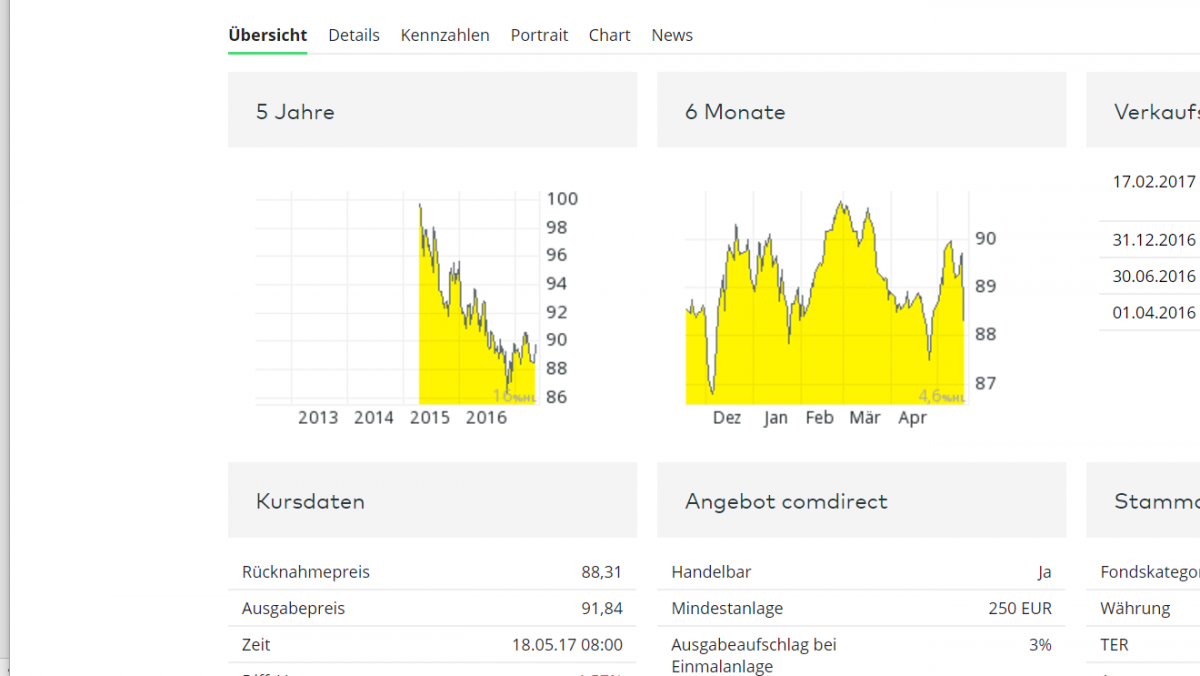1200x676 pixels.
Task: Click the 31.12.2016 date entry
Action: 1154,240
